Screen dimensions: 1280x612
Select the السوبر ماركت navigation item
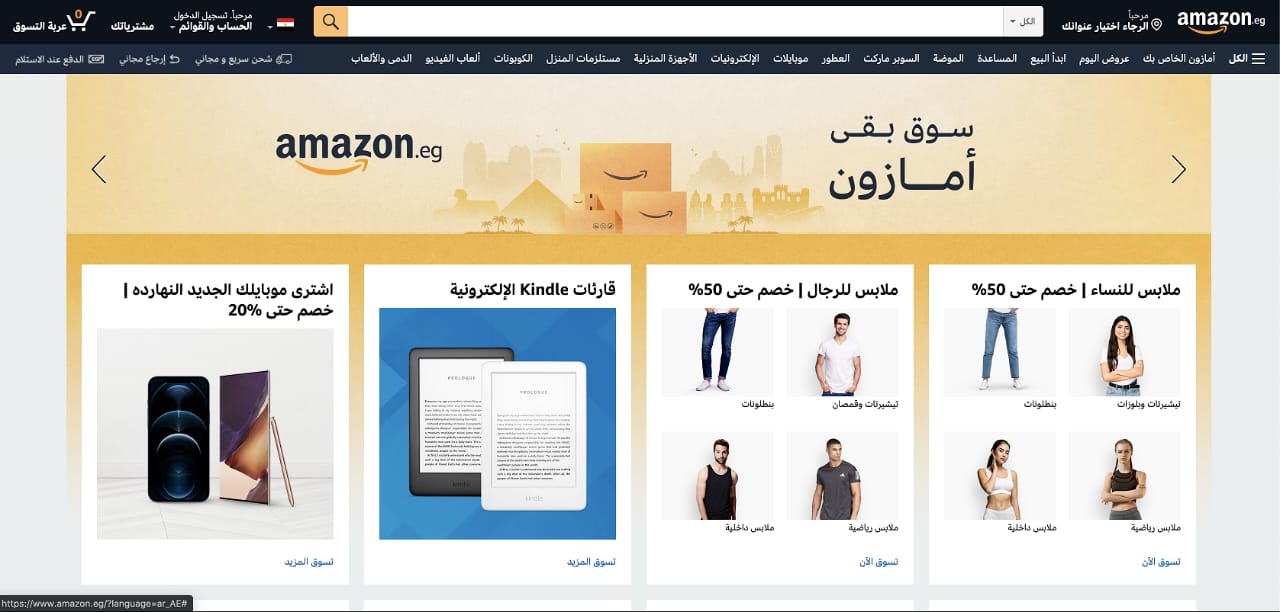893,59
